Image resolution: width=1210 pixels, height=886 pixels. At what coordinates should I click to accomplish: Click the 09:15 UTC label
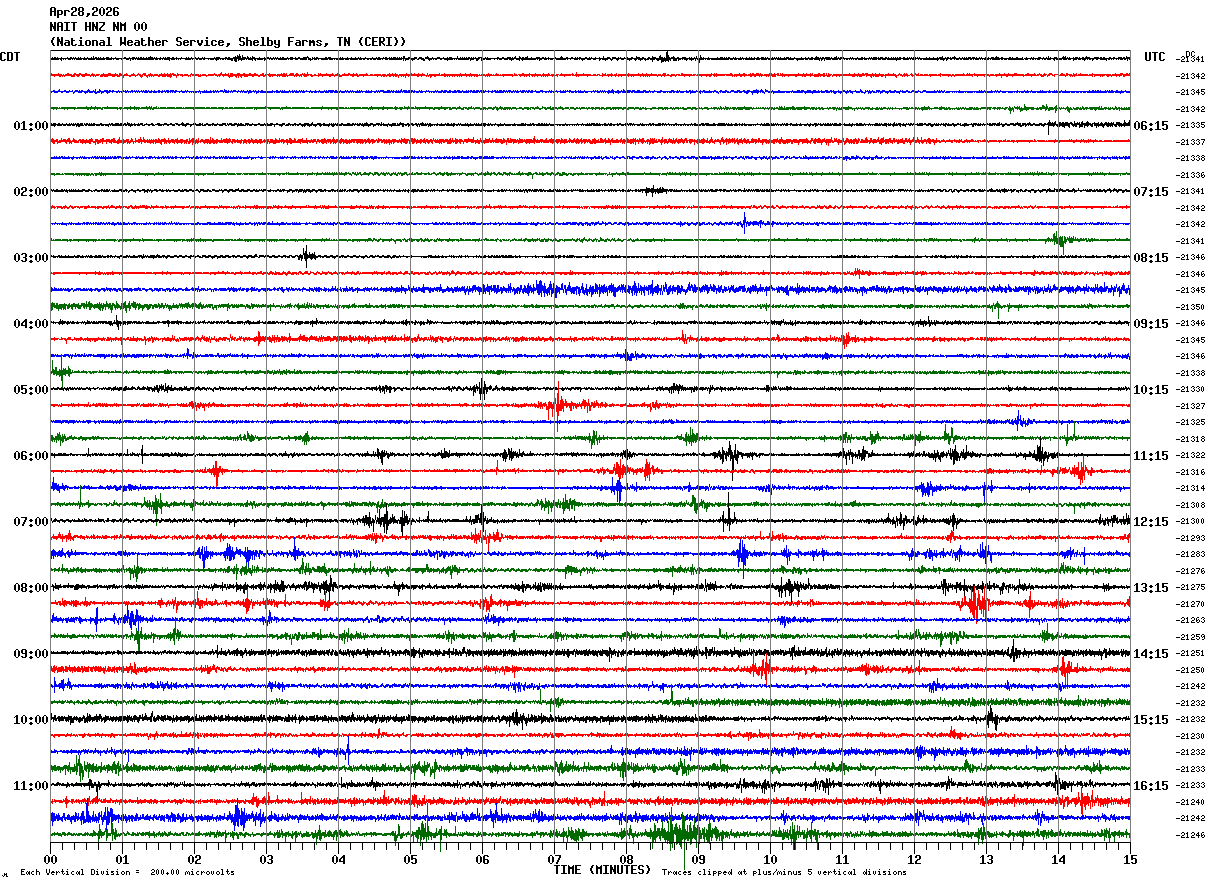pos(1151,324)
